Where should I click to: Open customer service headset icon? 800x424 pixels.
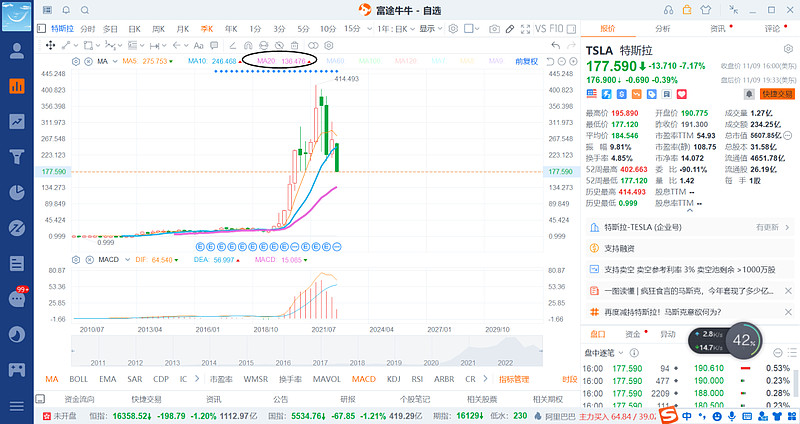(x=668, y=10)
